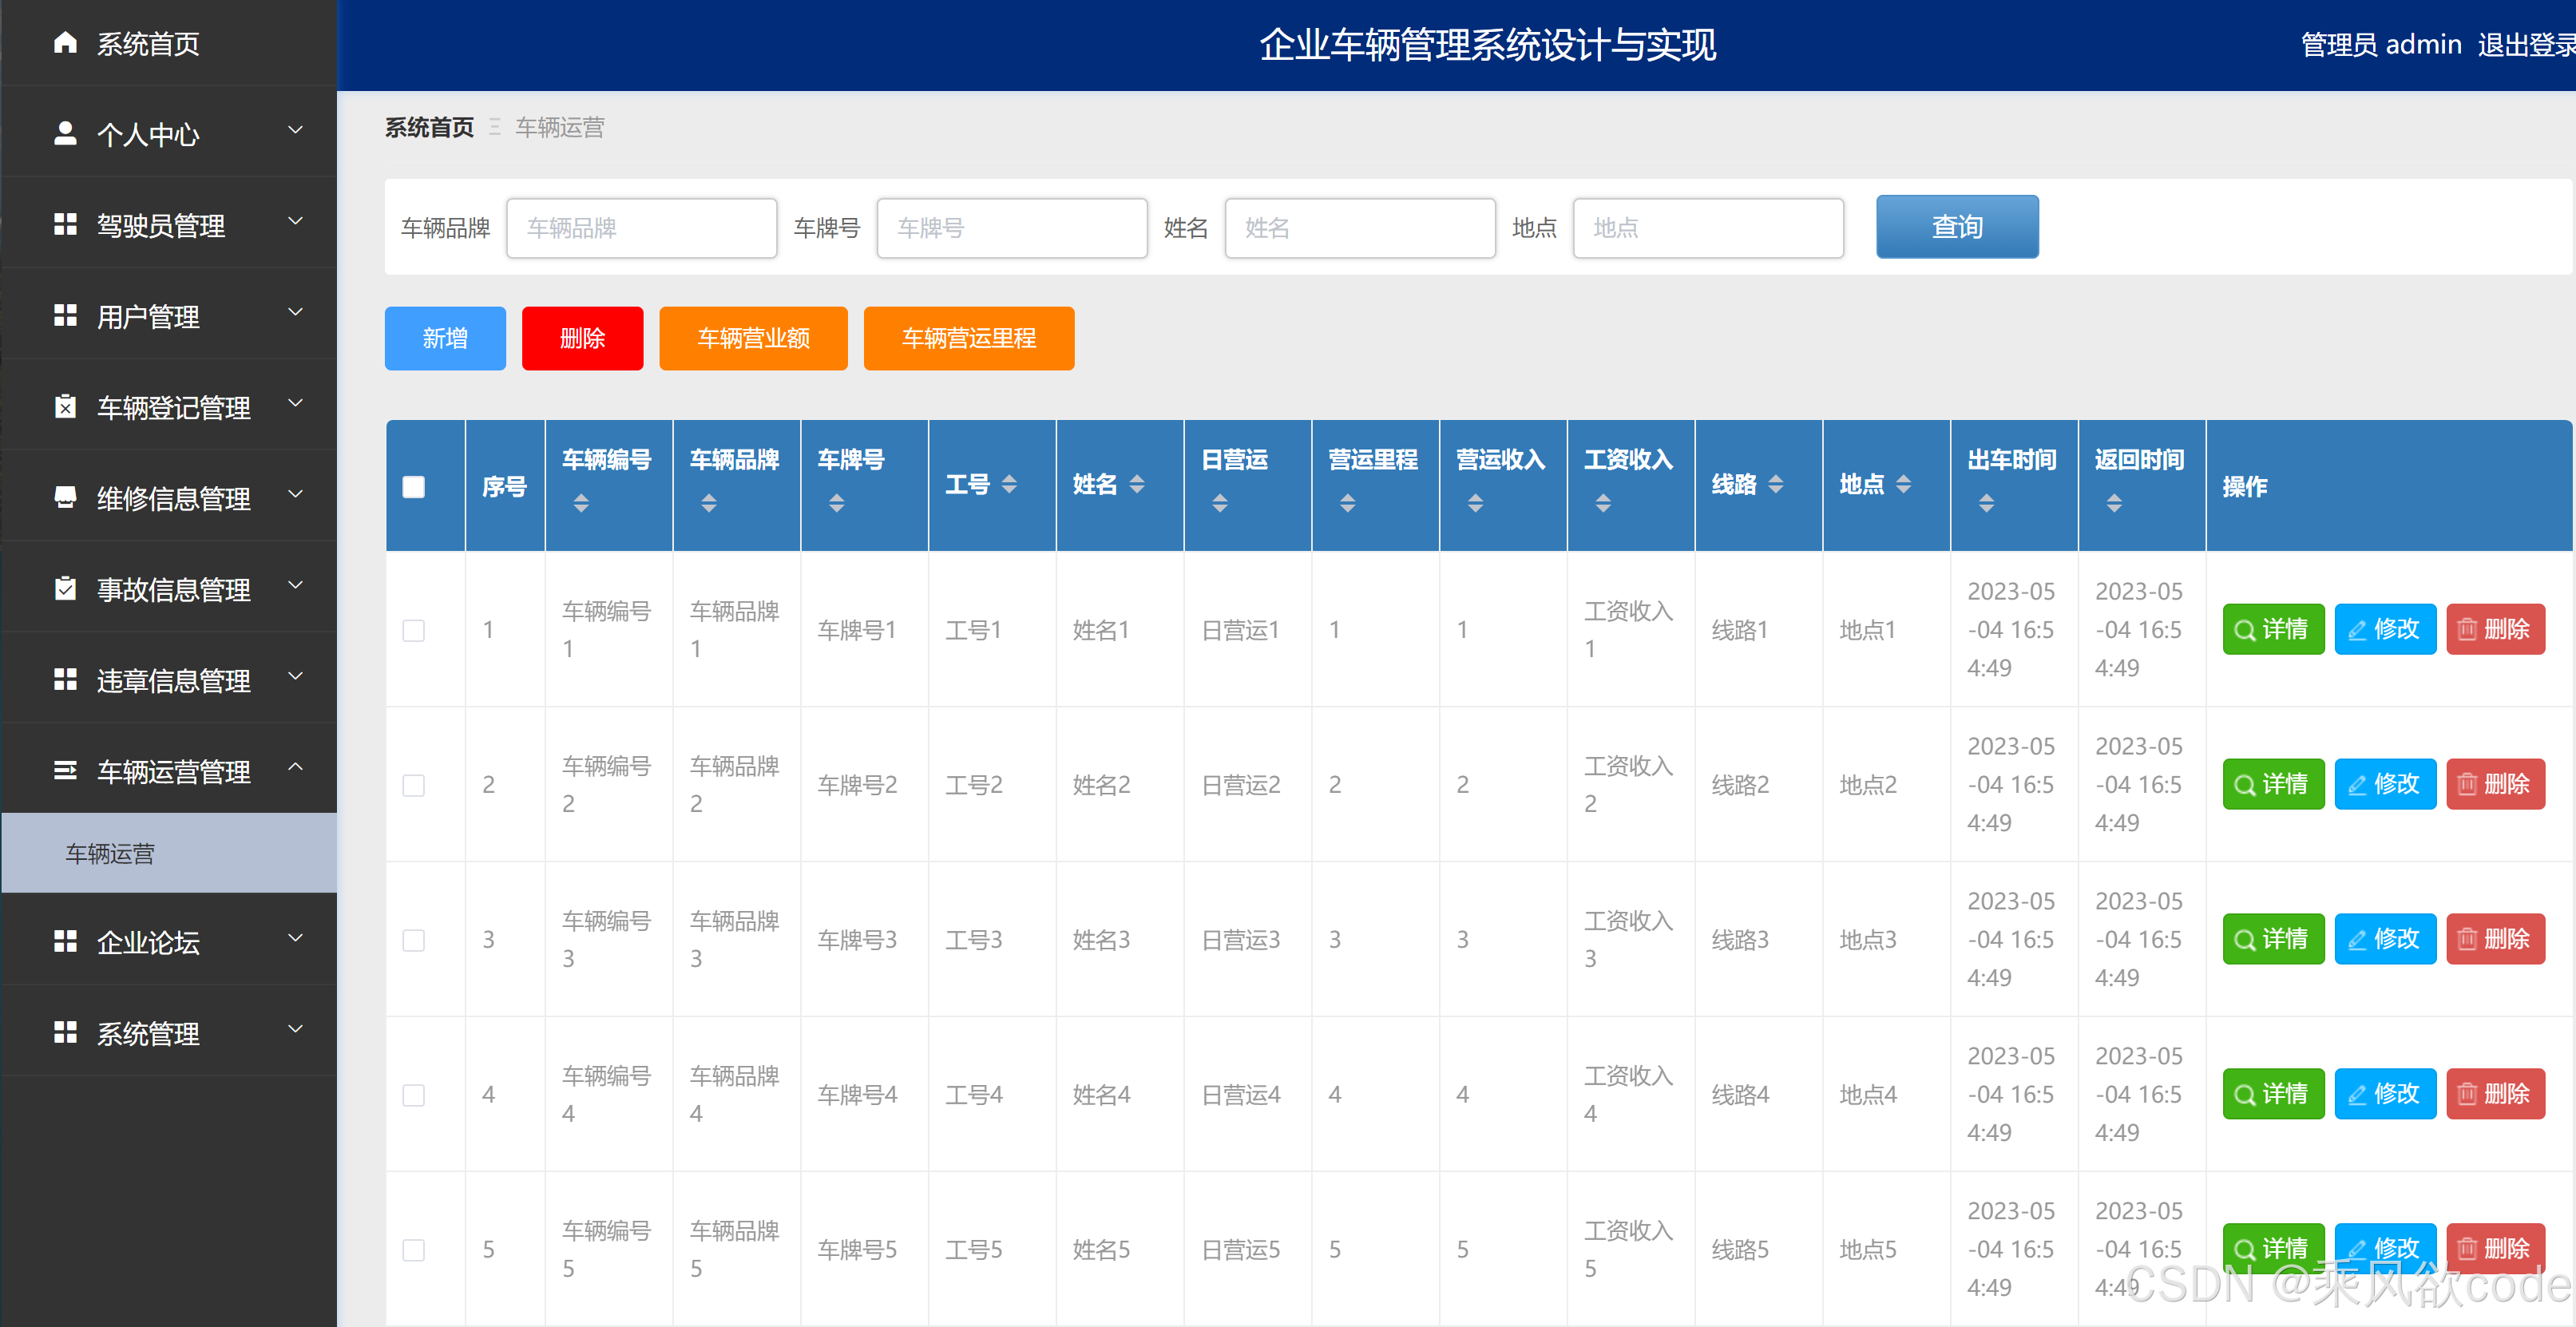Sort the 线路 column via arrows icon

point(1776,485)
